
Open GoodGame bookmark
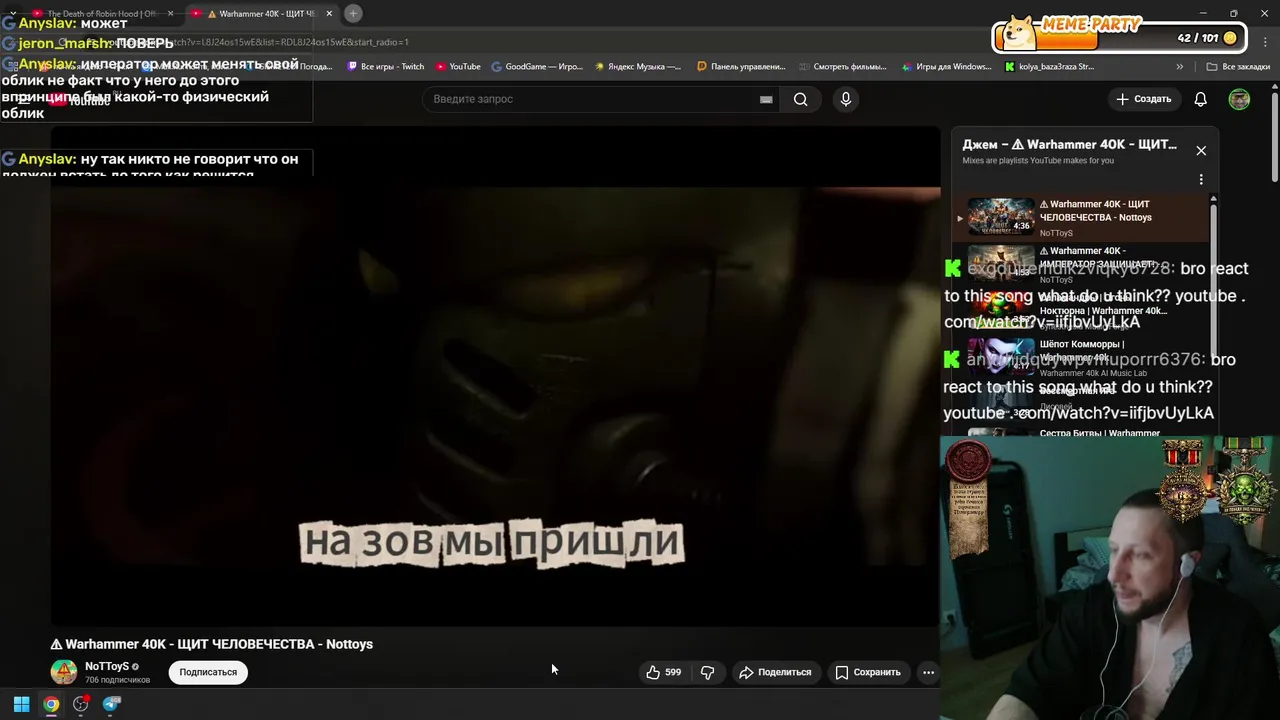point(538,67)
